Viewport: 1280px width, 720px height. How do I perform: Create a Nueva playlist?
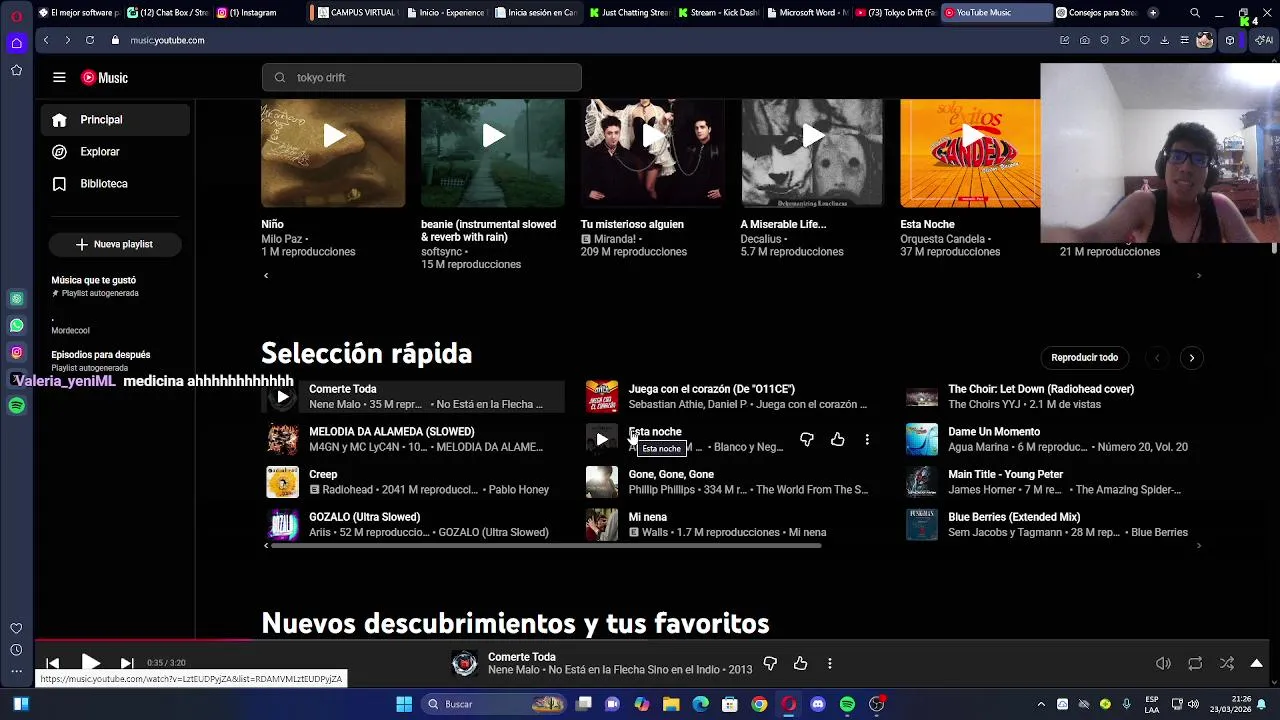tap(114, 244)
